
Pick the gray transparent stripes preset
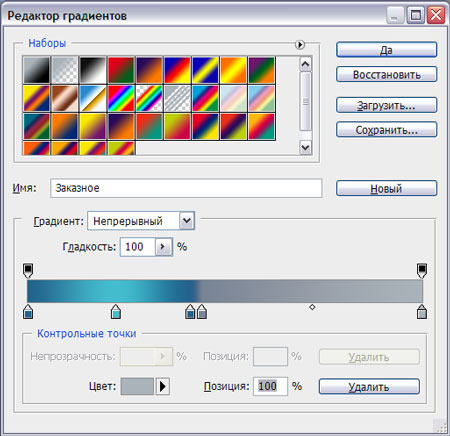(177, 98)
